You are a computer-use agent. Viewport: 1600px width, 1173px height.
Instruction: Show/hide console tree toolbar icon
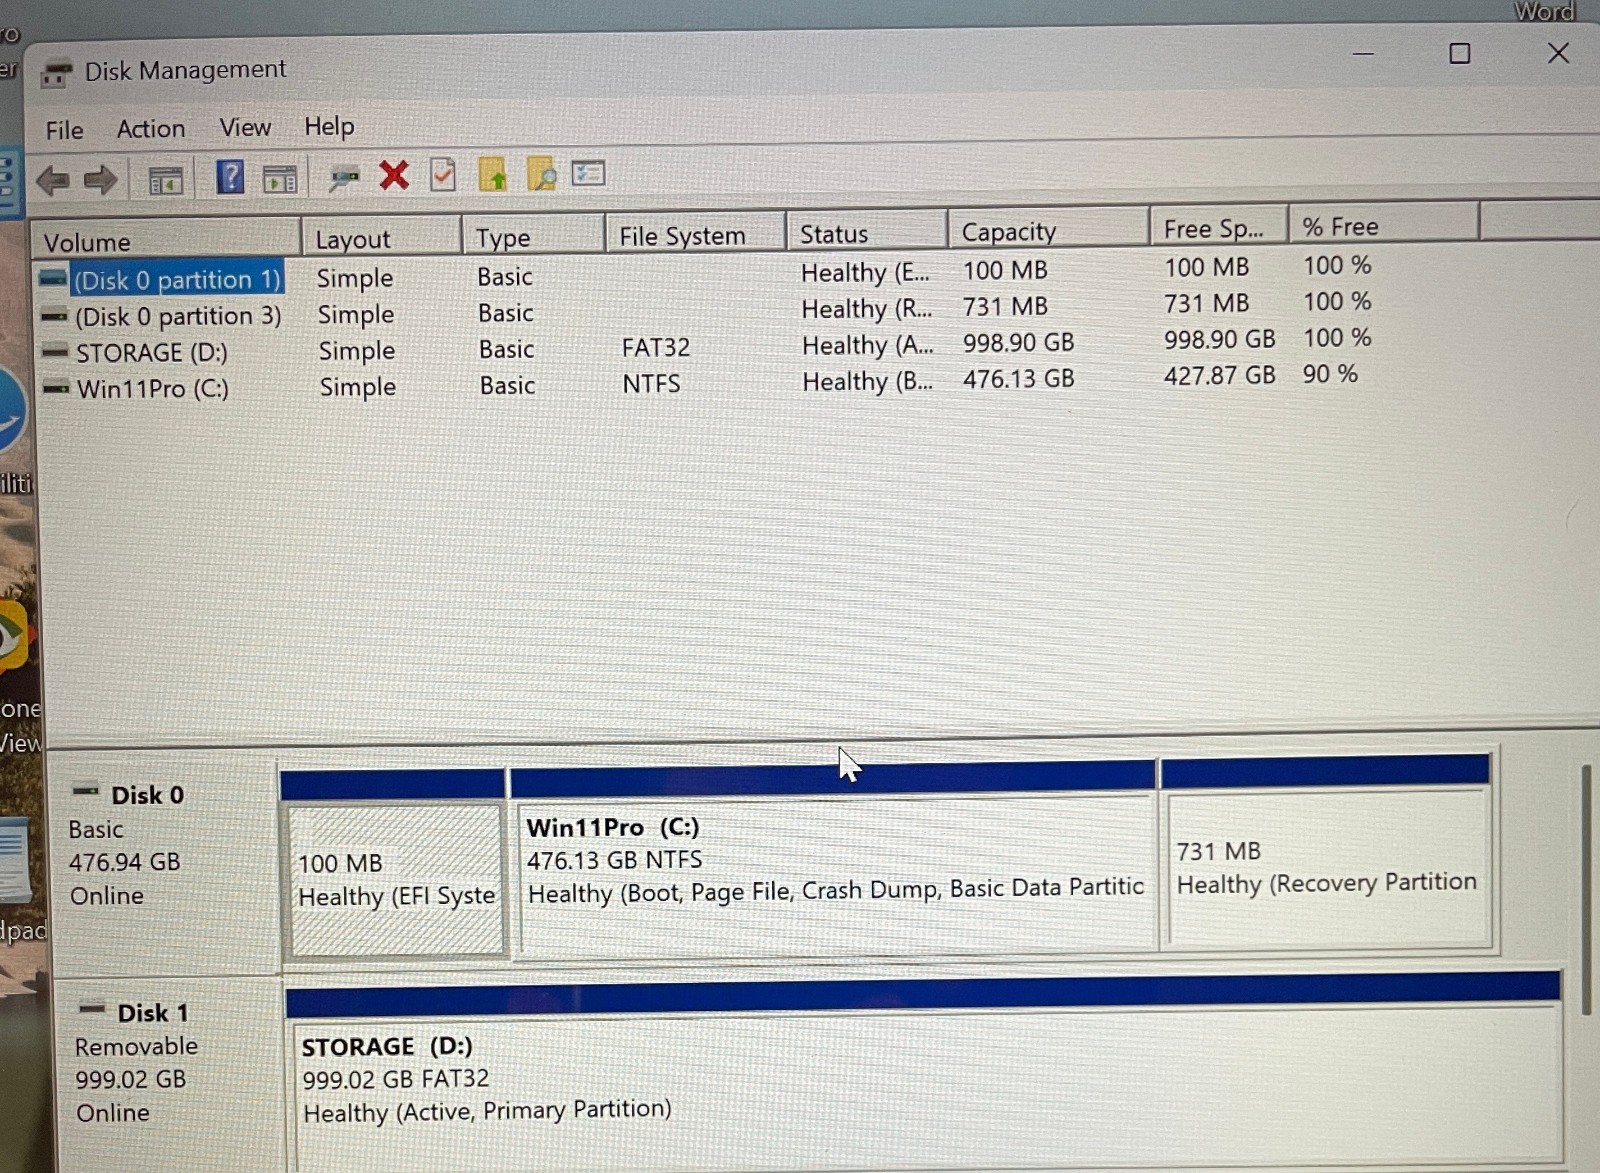(166, 180)
